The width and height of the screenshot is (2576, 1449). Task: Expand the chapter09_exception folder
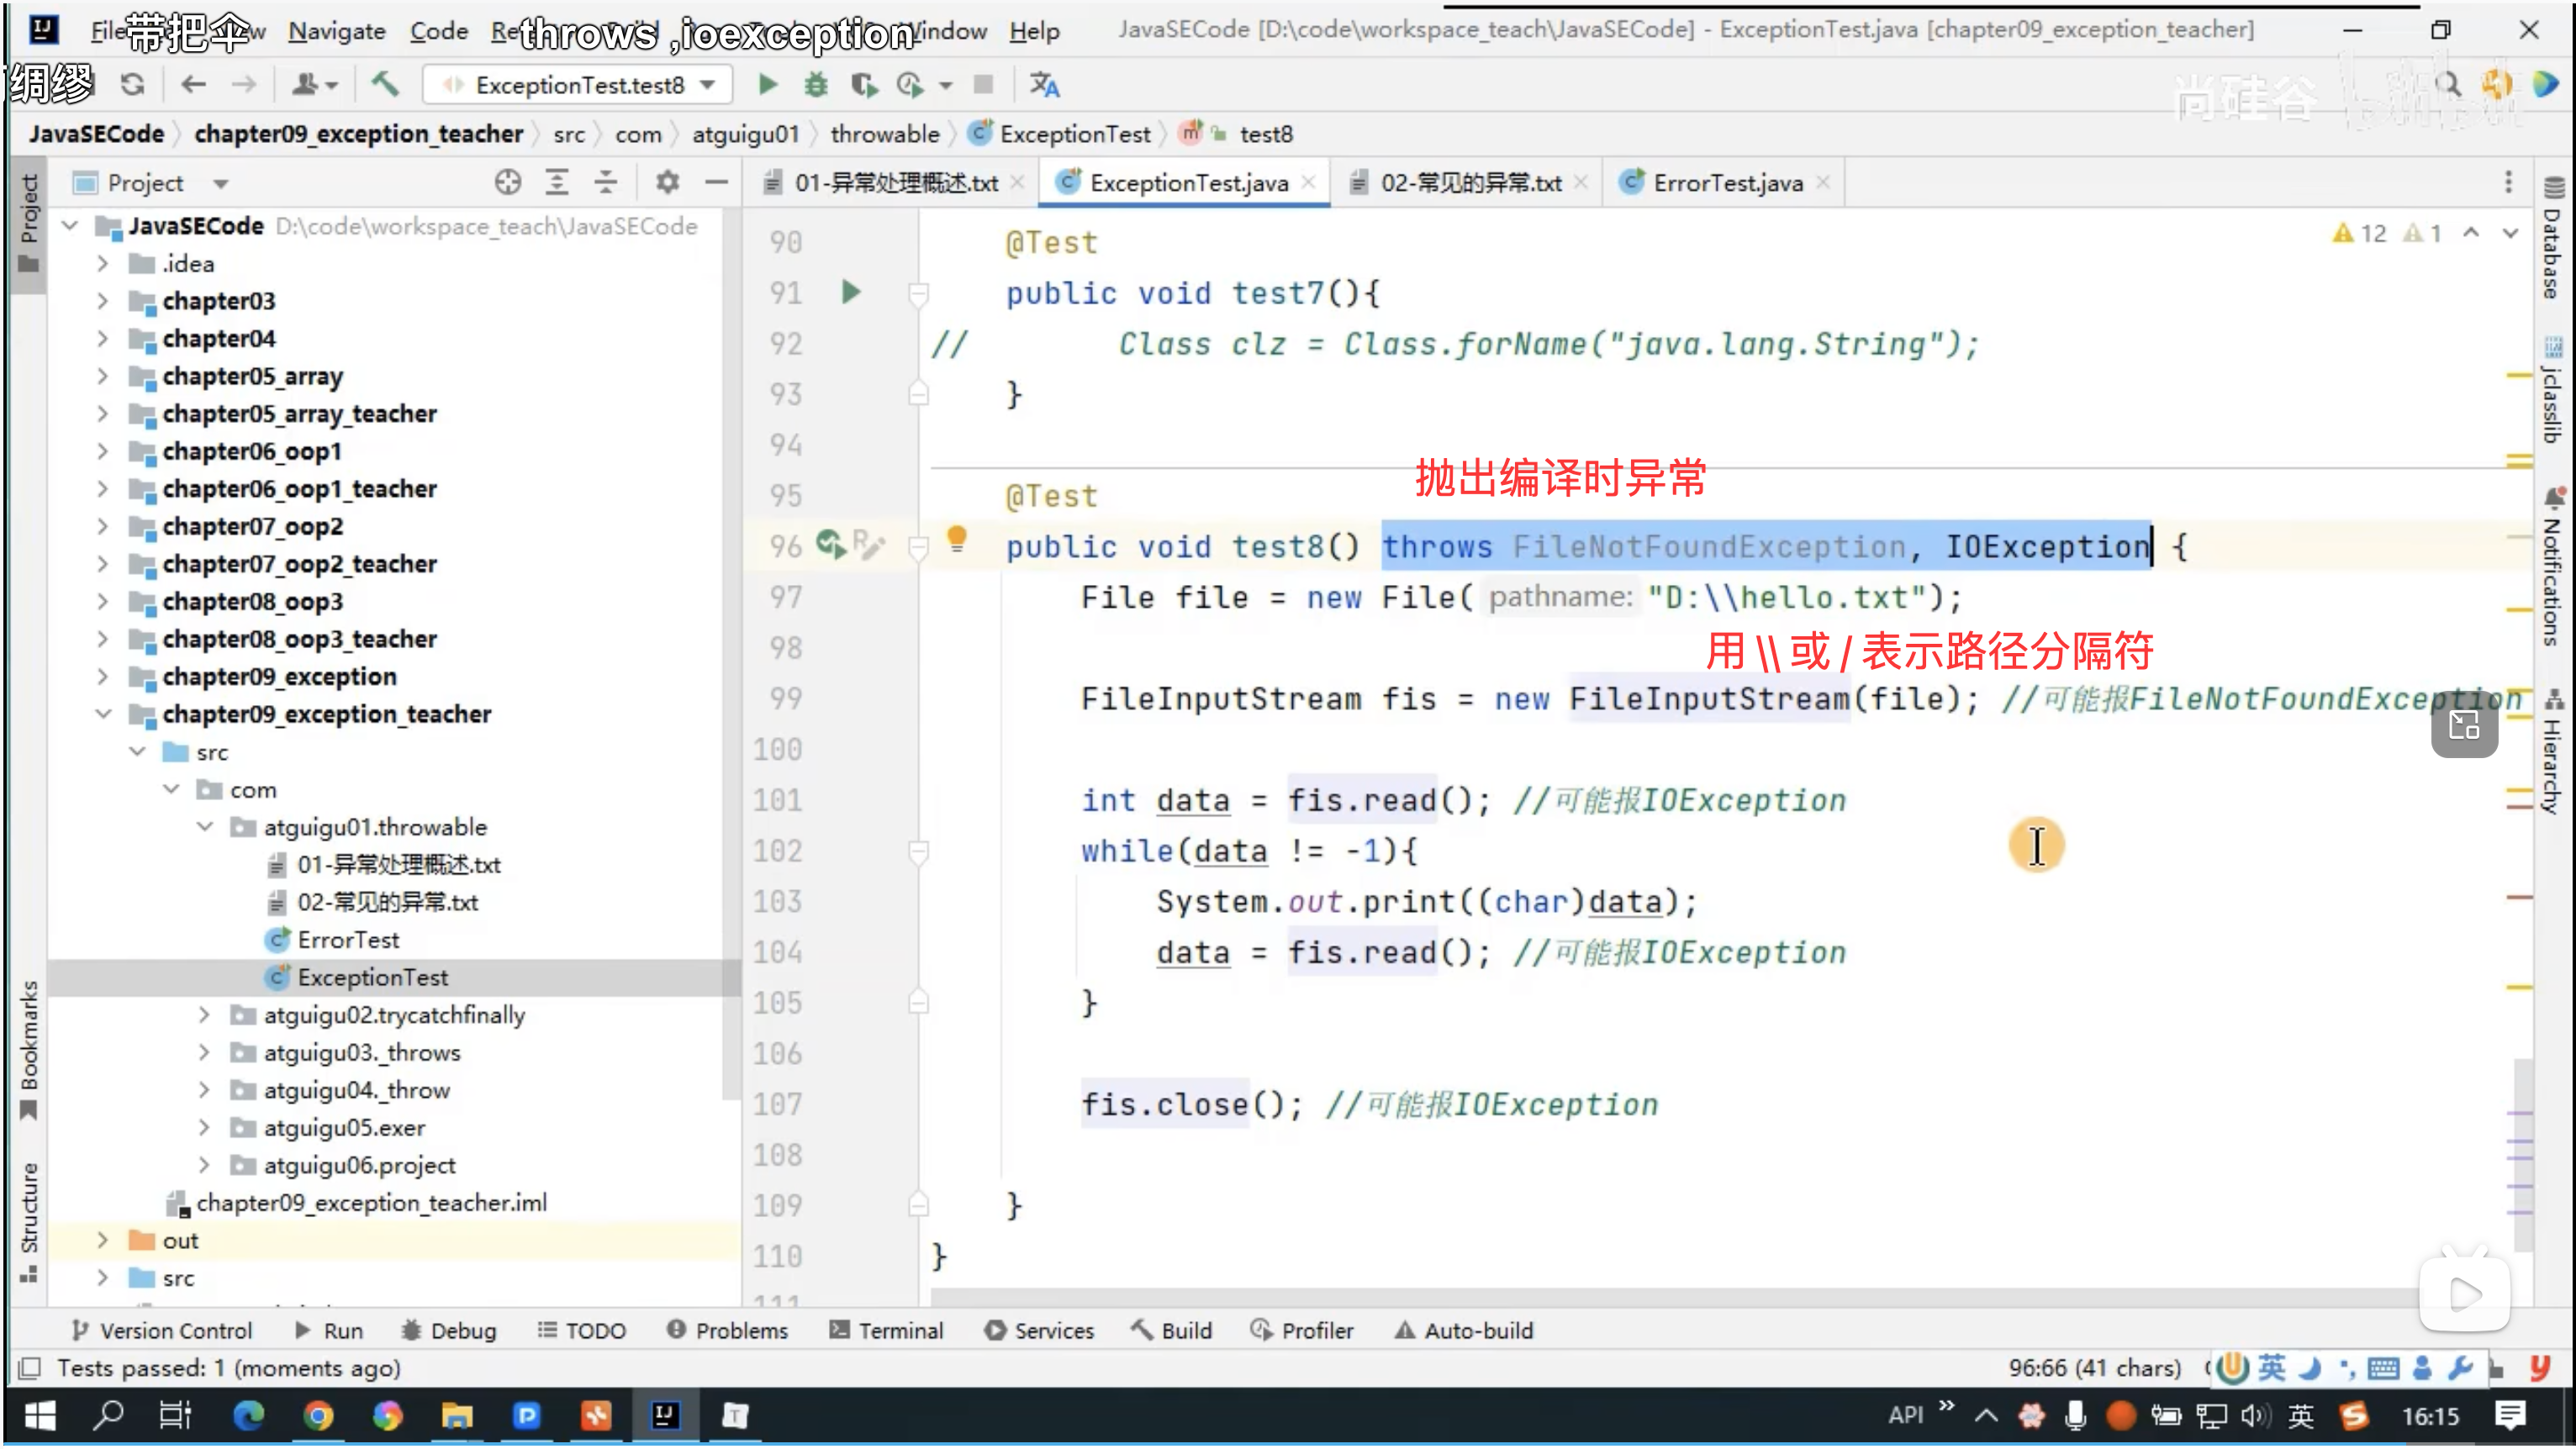pyautogui.click(x=103, y=677)
